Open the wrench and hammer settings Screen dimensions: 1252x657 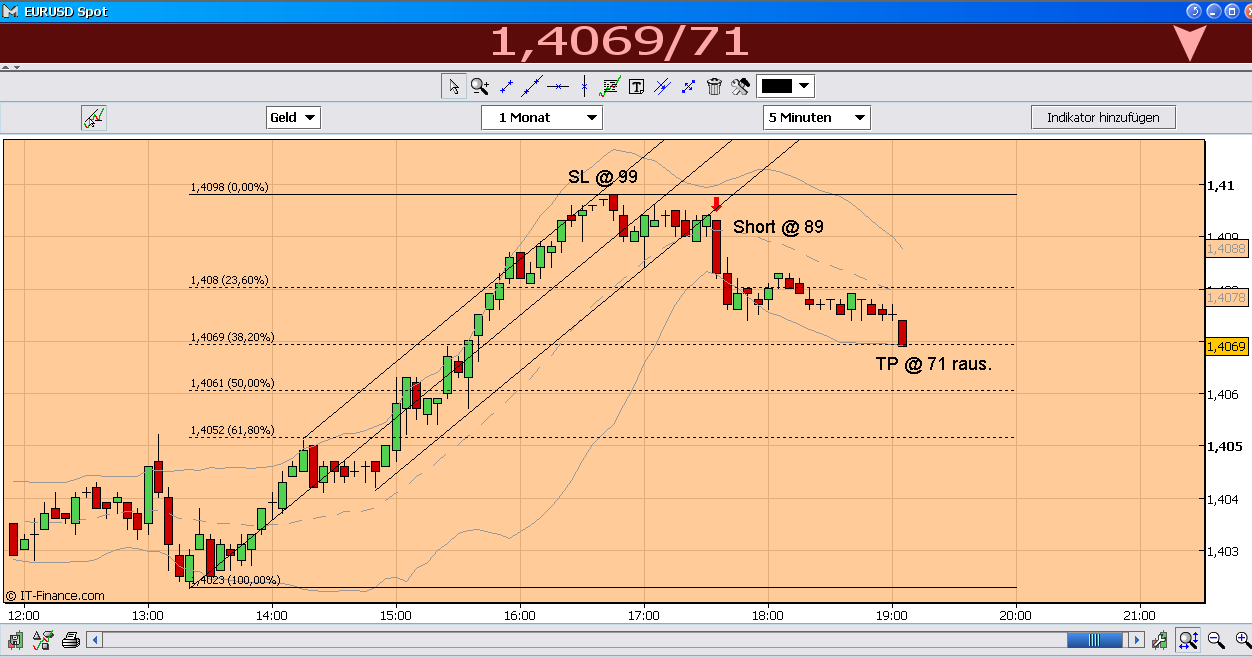740,86
